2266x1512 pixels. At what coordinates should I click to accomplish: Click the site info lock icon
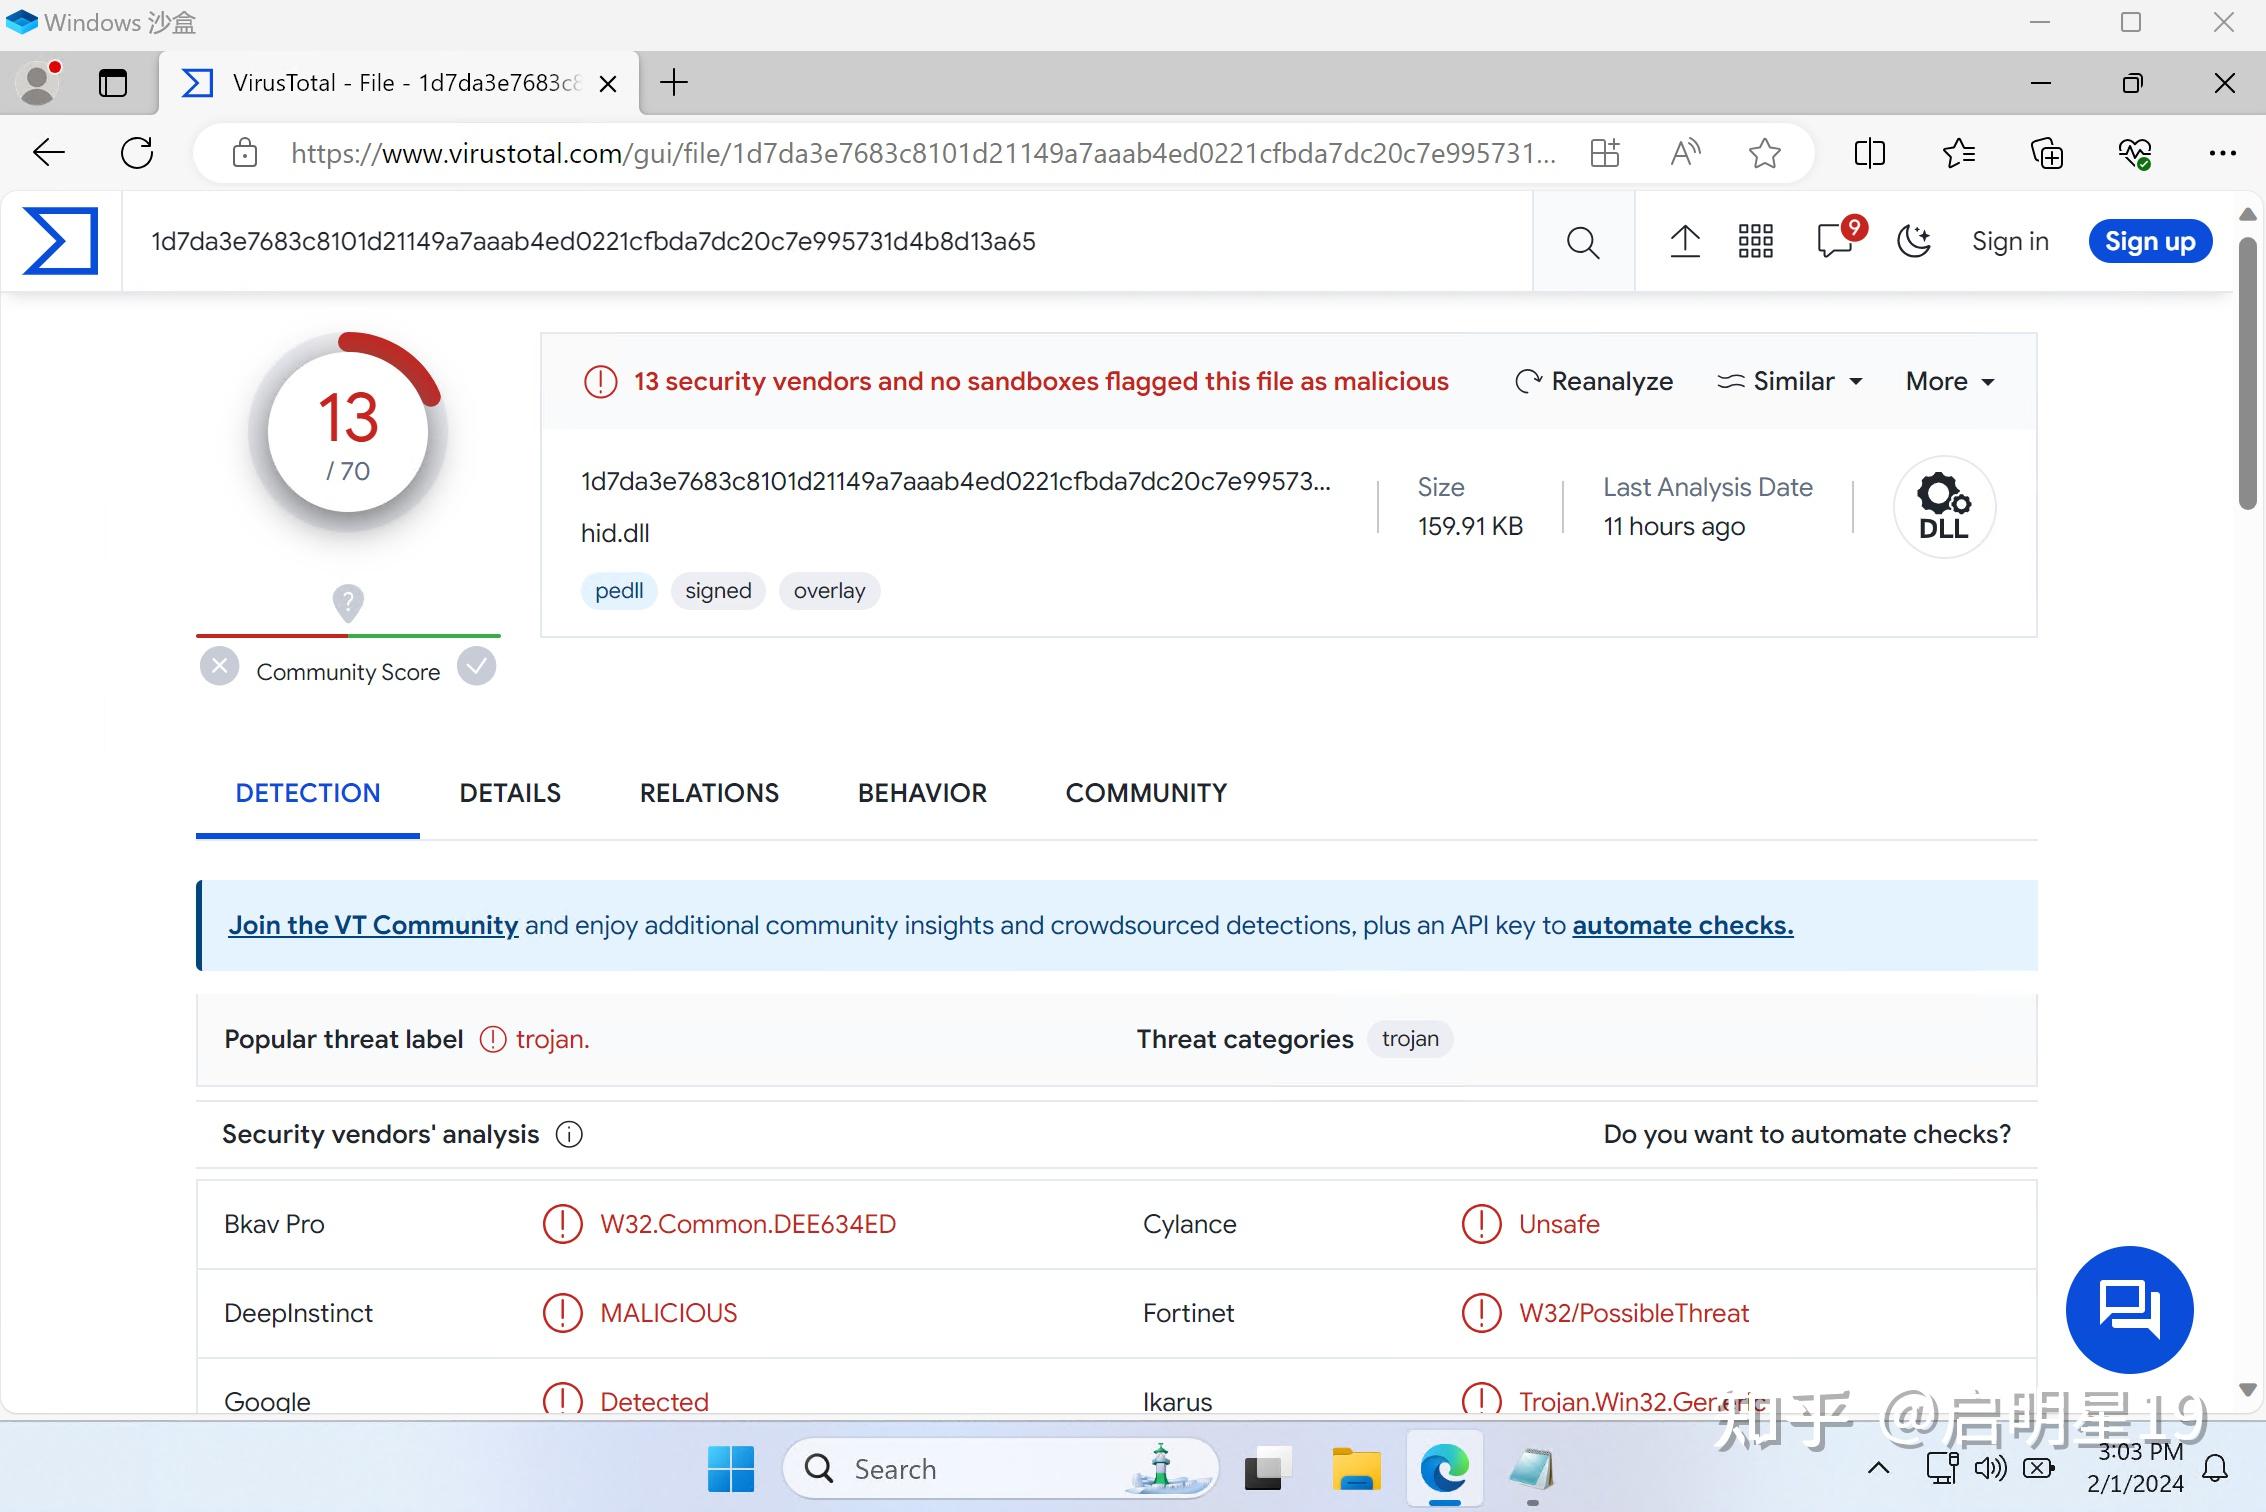coord(245,153)
